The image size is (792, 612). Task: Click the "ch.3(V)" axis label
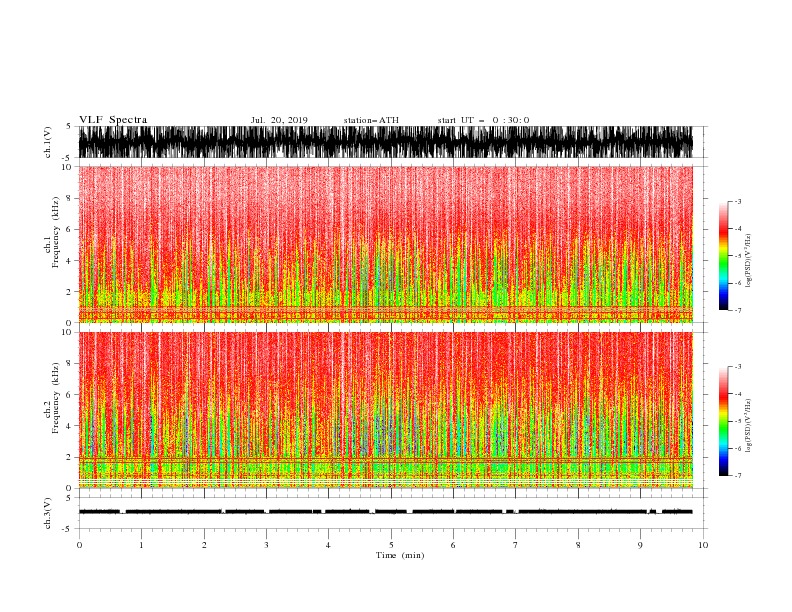point(48,513)
